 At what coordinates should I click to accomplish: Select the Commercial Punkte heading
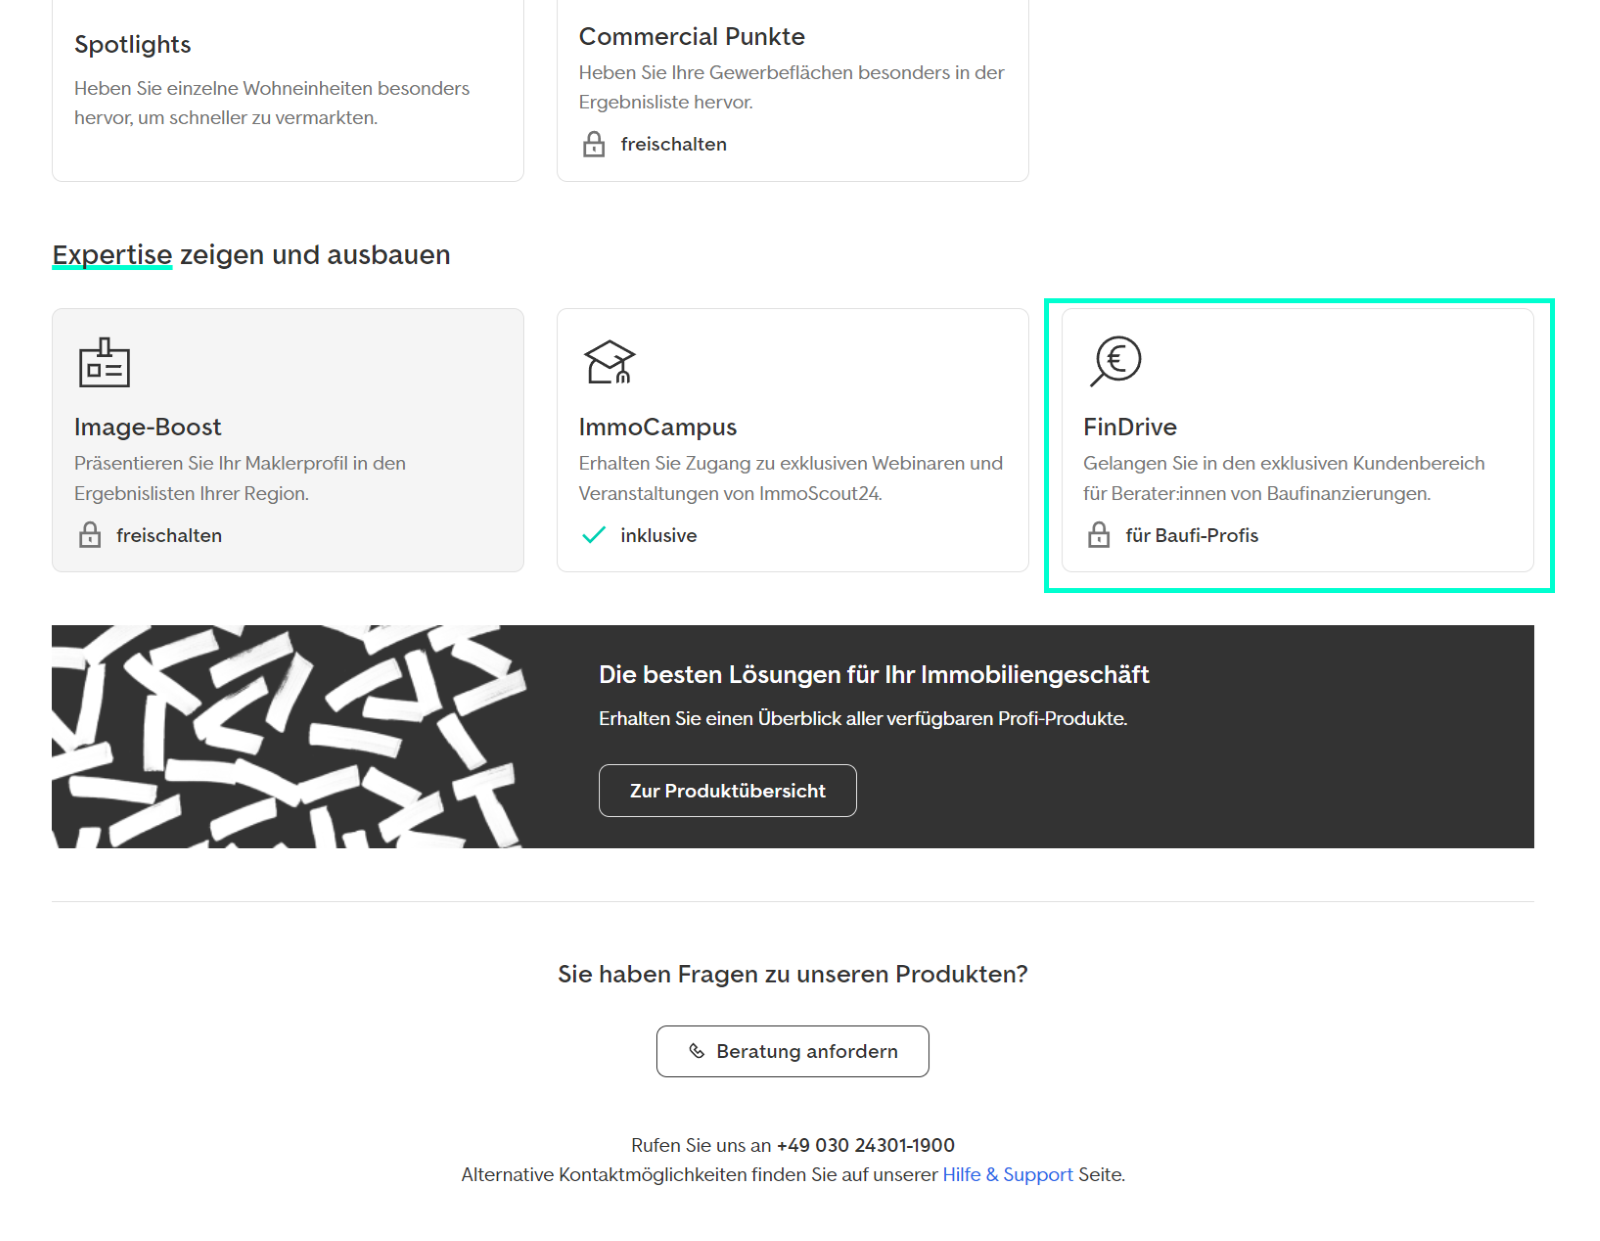pyautogui.click(x=691, y=37)
